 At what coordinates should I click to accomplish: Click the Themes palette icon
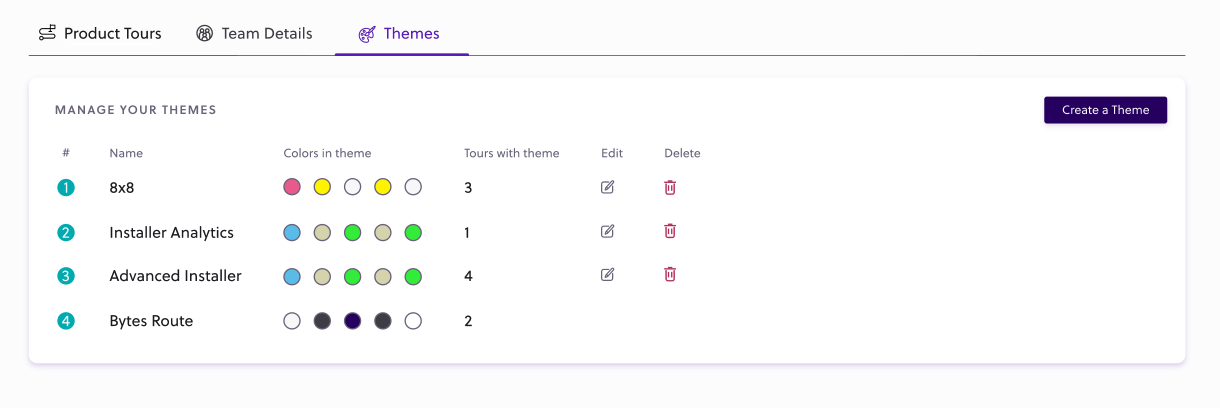tap(367, 34)
